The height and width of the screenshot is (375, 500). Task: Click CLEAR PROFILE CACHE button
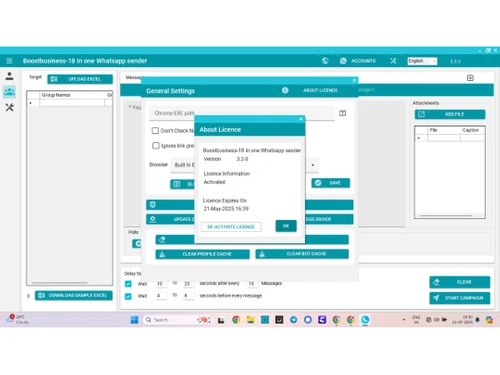tap(202, 254)
